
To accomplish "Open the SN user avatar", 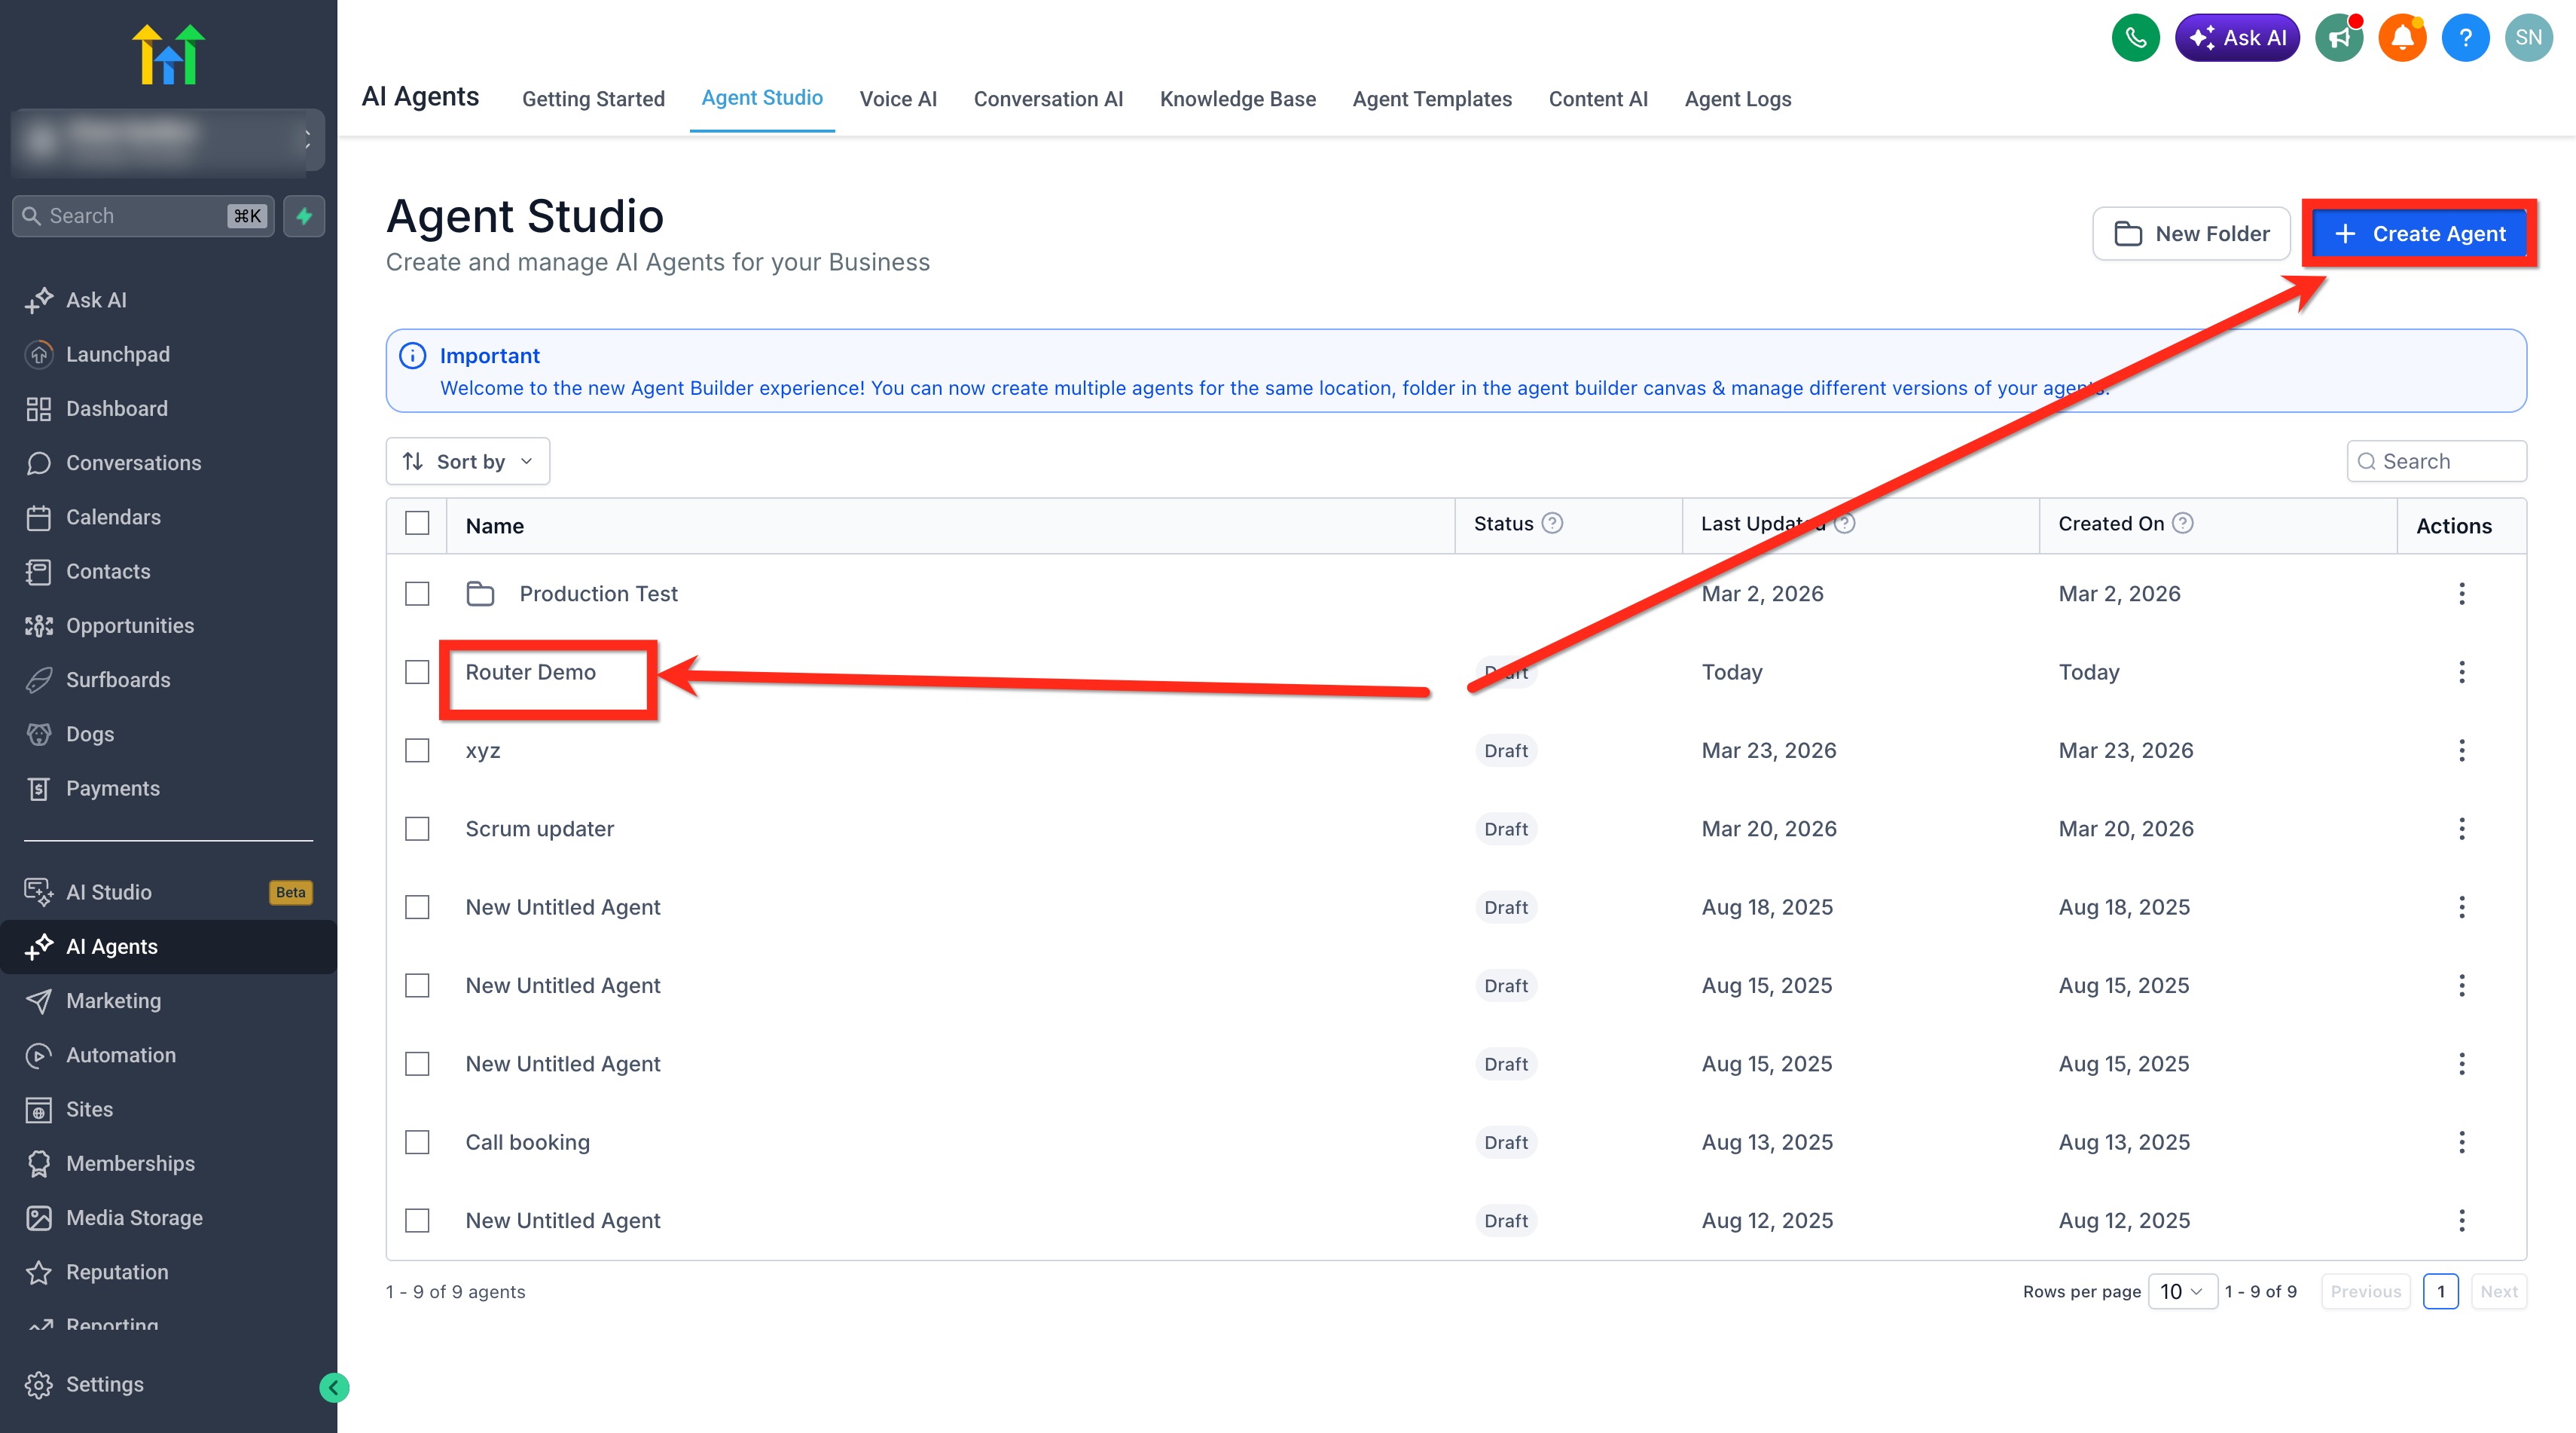I will [2528, 38].
